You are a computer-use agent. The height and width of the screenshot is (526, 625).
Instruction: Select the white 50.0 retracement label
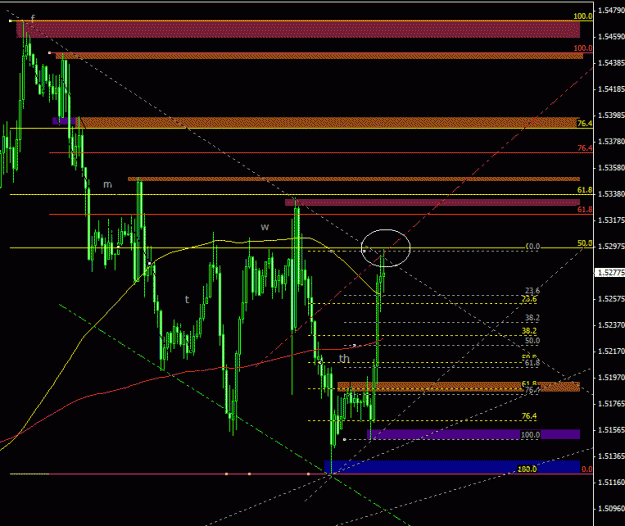(533, 341)
